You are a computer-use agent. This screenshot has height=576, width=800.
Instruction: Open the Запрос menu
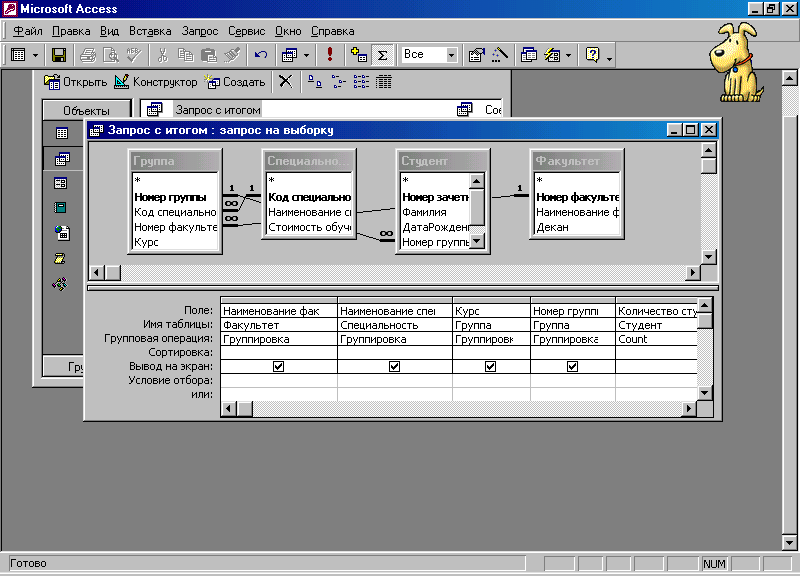tap(199, 31)
